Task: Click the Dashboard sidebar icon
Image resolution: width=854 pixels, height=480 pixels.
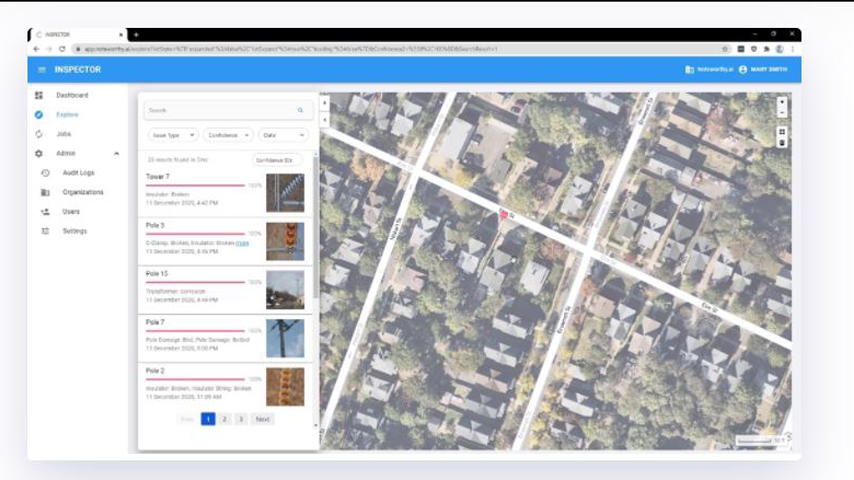Action: 39,95
